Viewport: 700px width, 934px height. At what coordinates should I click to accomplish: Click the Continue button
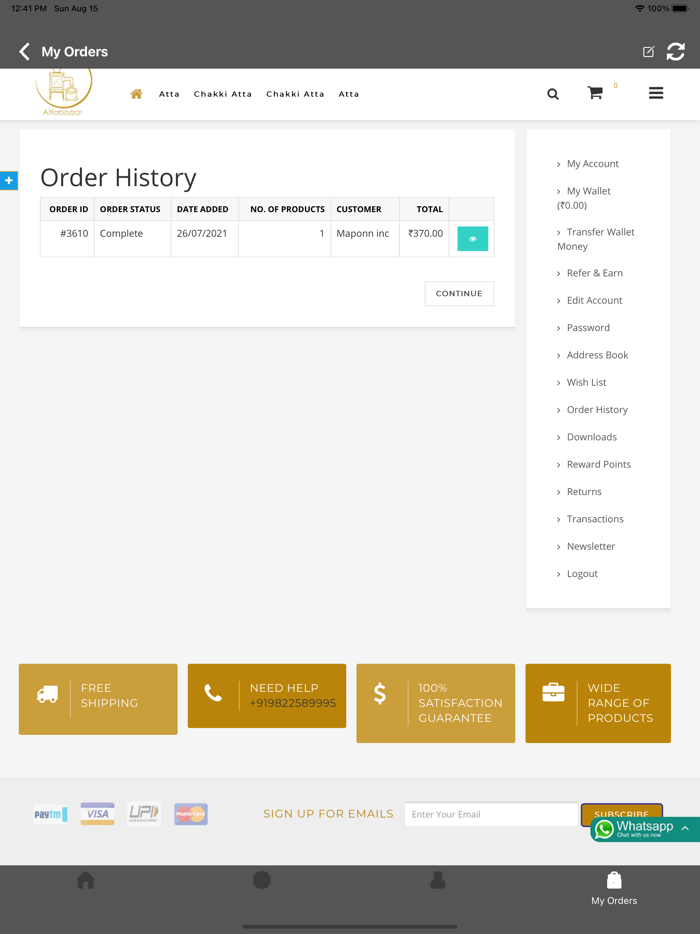pos(459,294)
